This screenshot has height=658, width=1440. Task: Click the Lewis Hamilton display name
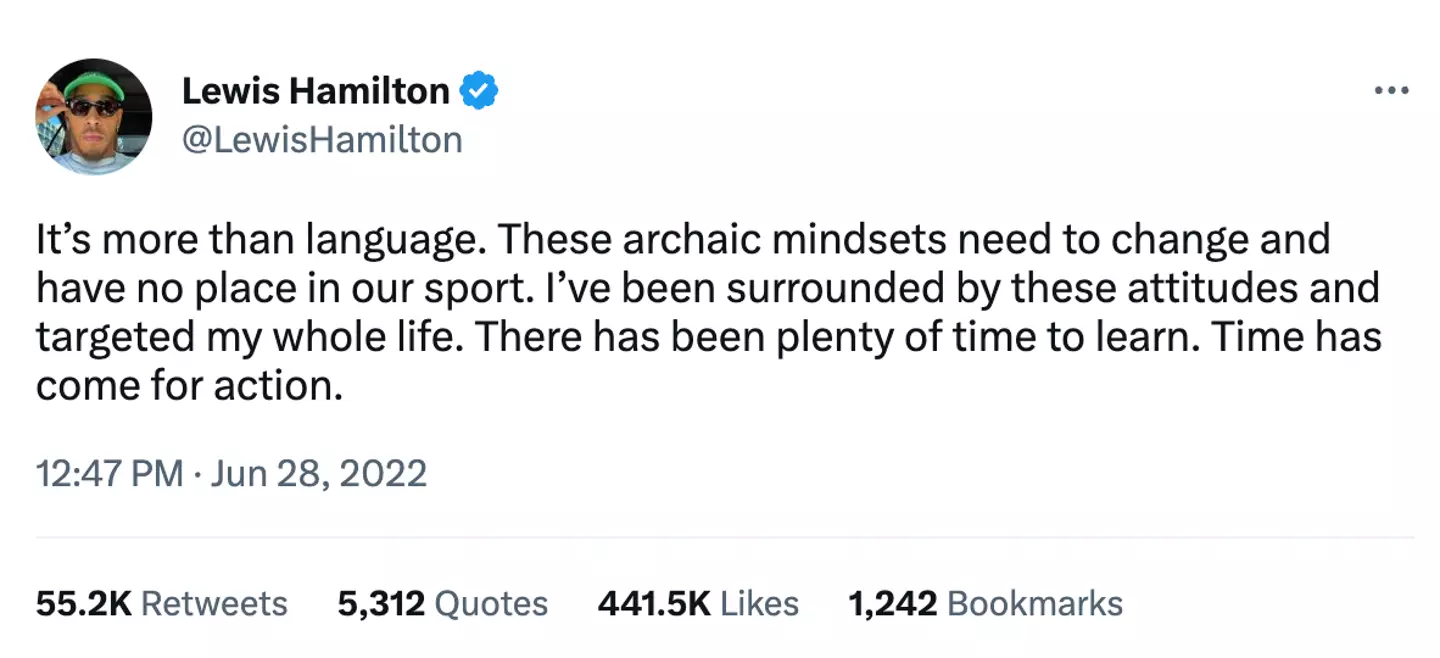(x=315, y=92)
